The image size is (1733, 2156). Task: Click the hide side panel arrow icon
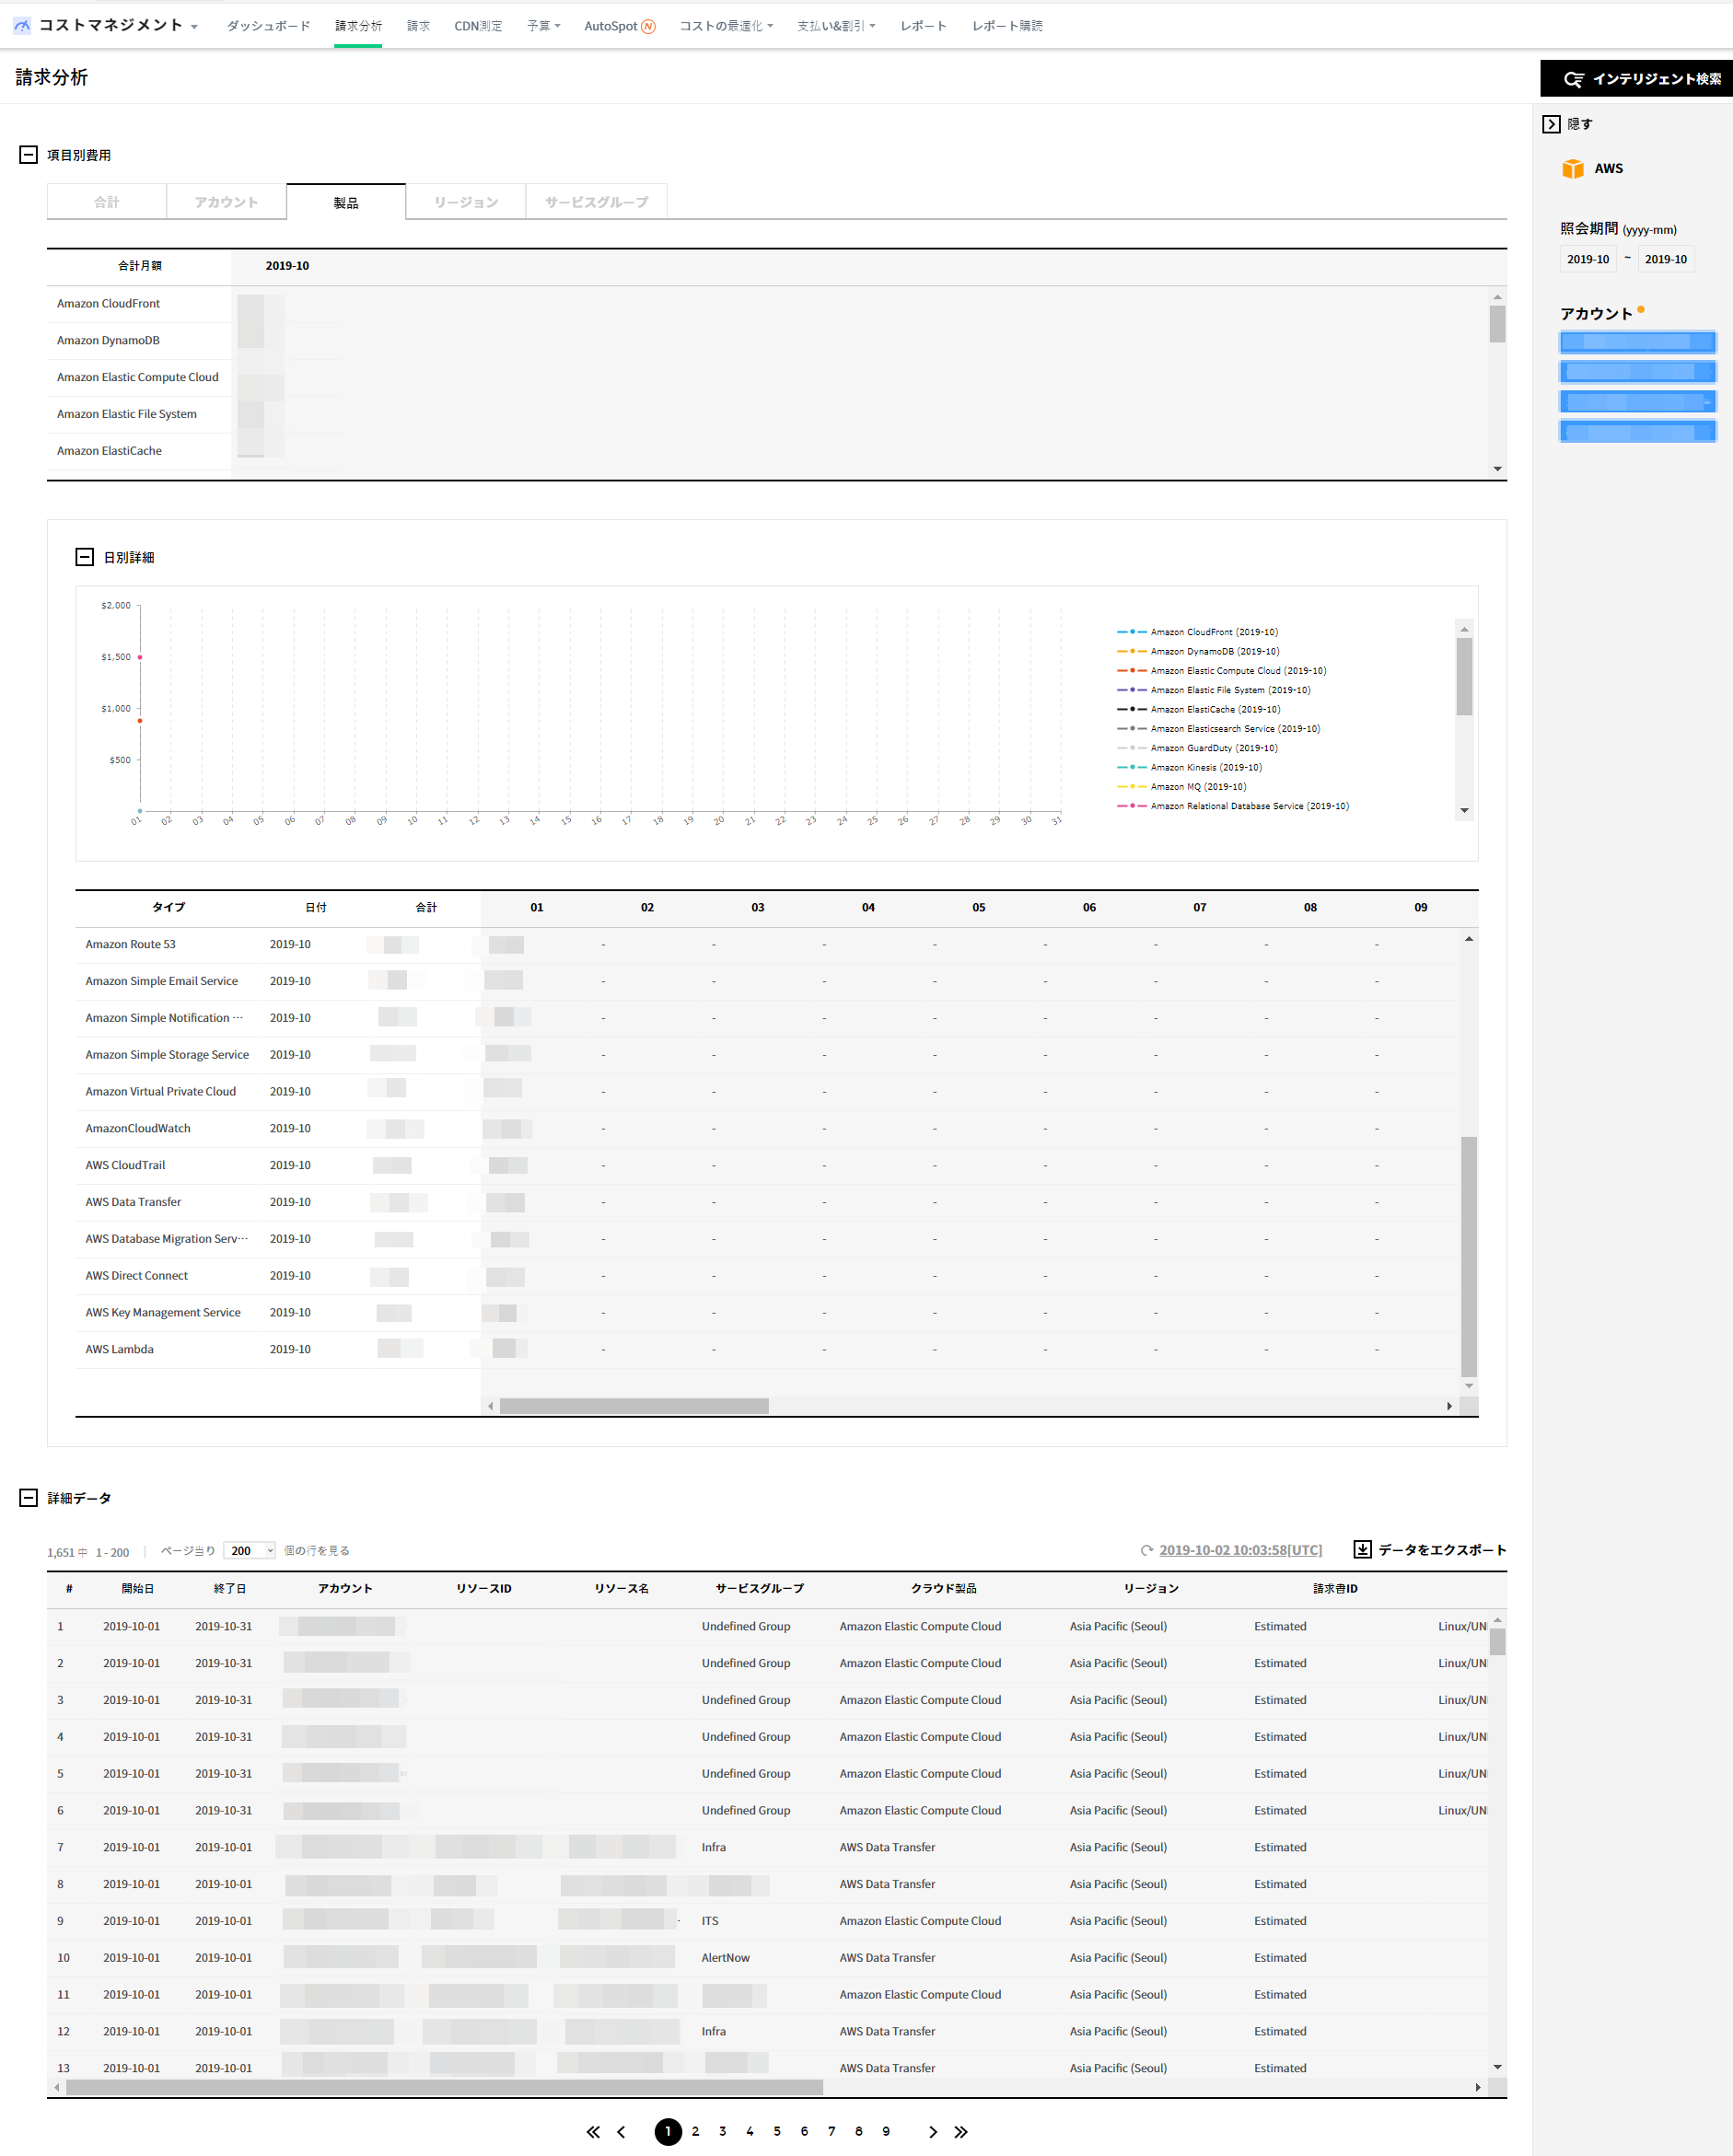pos(1551,124)
